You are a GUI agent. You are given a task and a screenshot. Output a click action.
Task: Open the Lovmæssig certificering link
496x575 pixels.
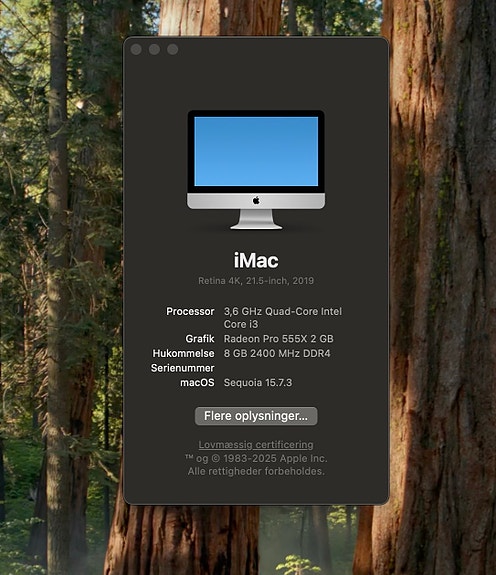(x=256, y=444)
